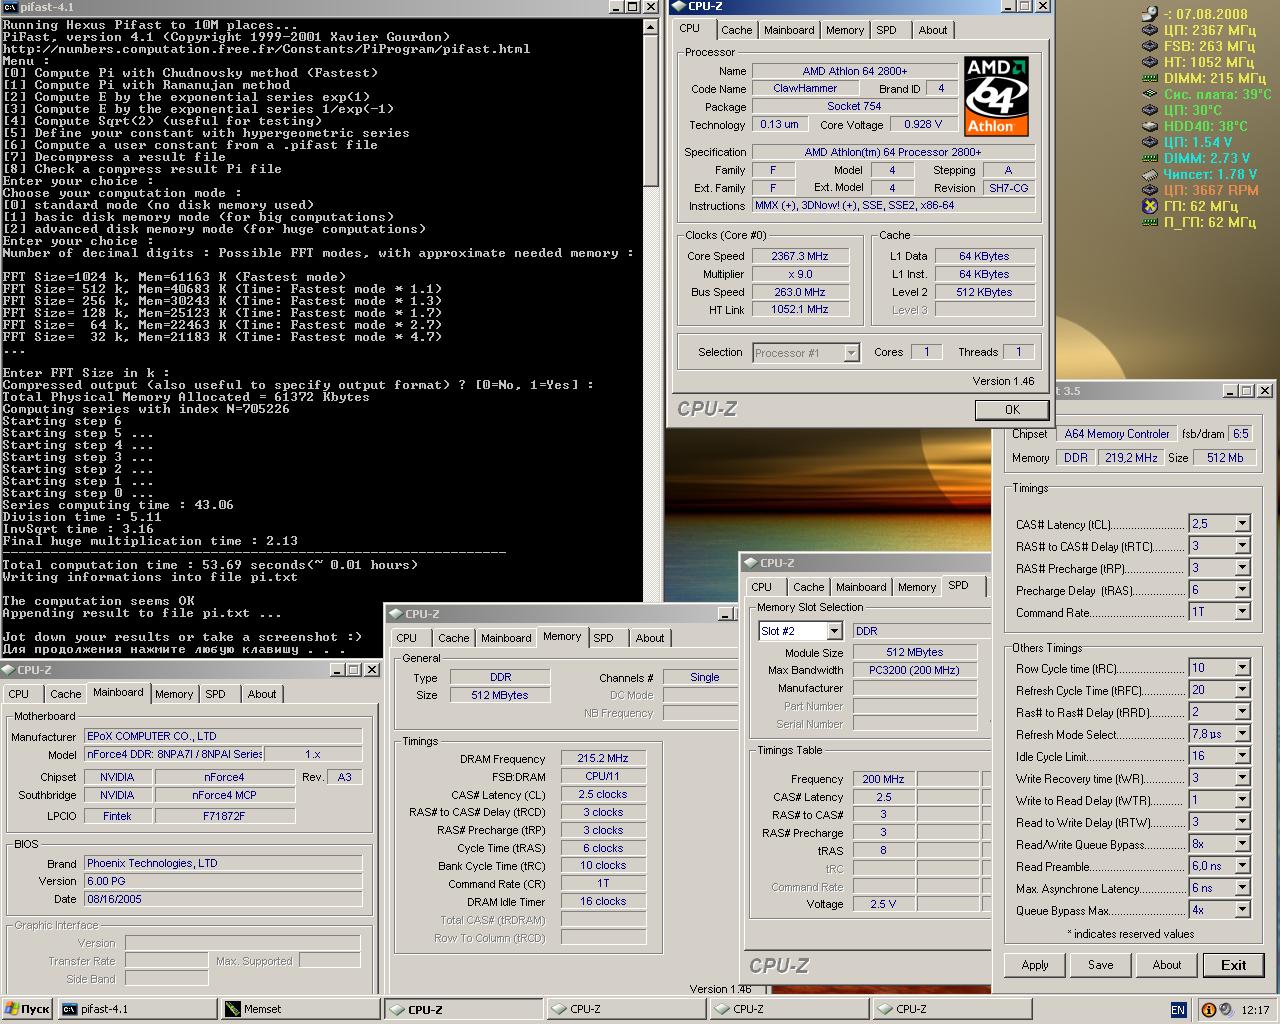
Task: Open Idle Cycle Limit dropdown
Action: (1242, 756)
